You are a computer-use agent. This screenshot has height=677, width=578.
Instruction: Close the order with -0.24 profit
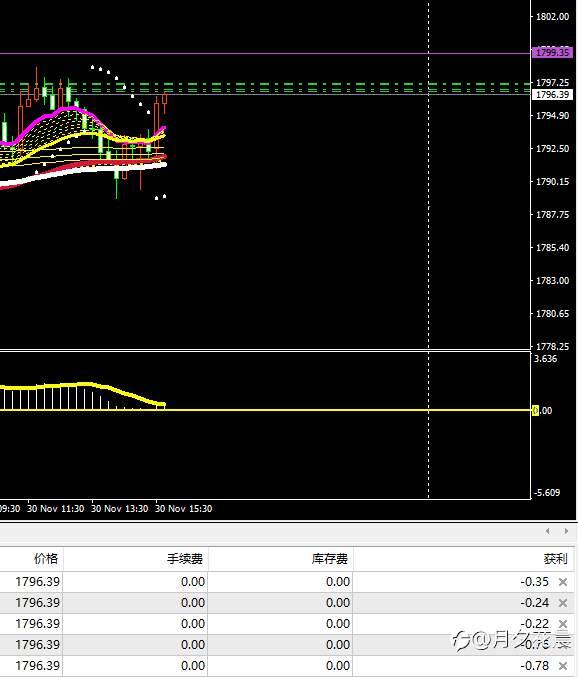(x=562, y=603)
